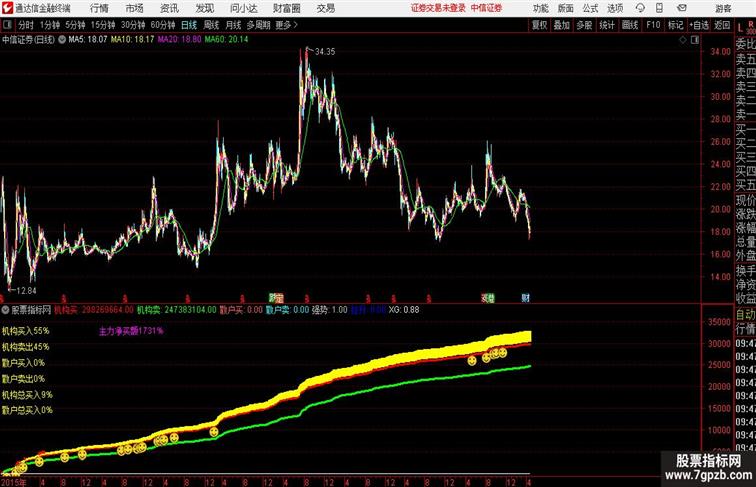Switch to 分时 chart period
Image resolution: width=756 pixels, height=487 pixels.
point(26,25)
